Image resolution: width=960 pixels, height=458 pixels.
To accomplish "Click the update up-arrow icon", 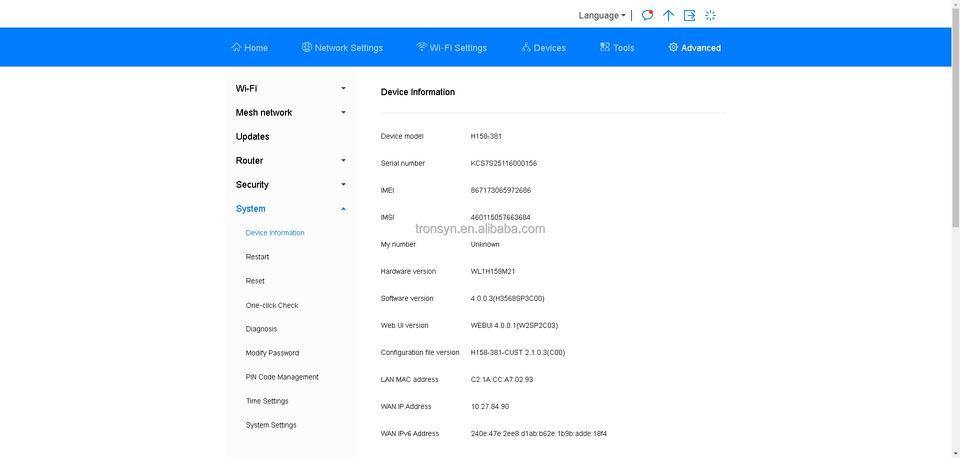I will click(669, 15).
